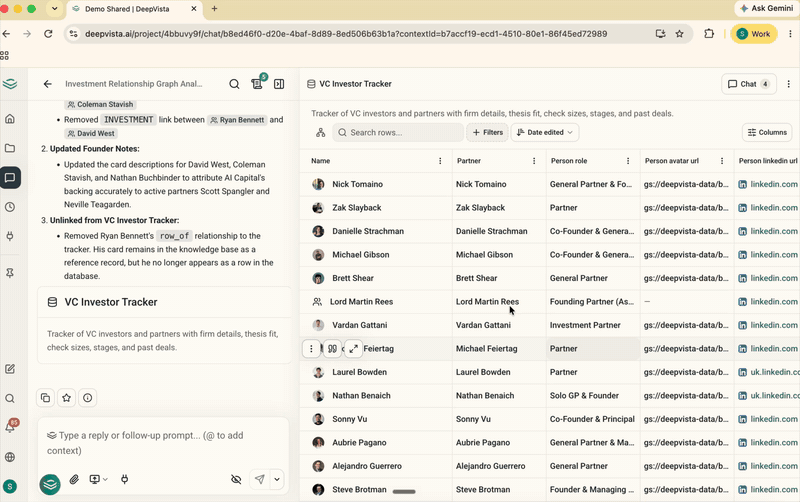
Task: Open notifications bell with badge
Action: coord(10,427)
